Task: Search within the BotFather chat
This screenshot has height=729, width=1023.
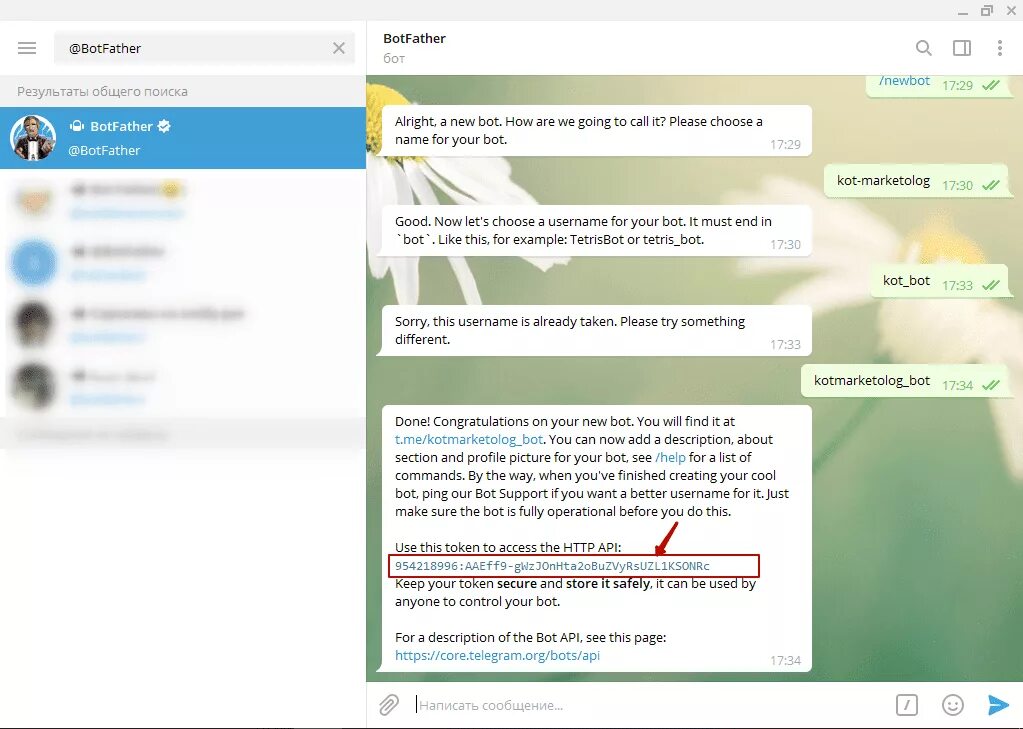Action: [x=923, y=48]
